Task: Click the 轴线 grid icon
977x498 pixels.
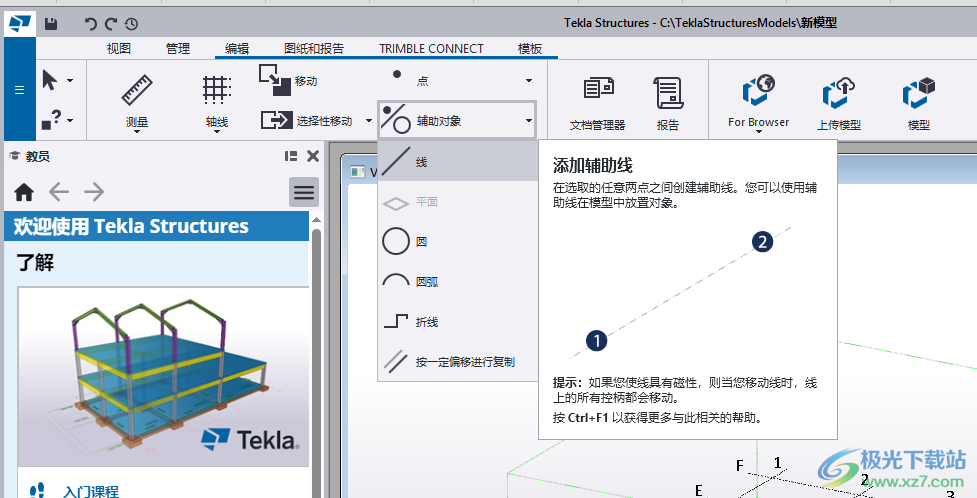Action: click(x=217, y=90)
